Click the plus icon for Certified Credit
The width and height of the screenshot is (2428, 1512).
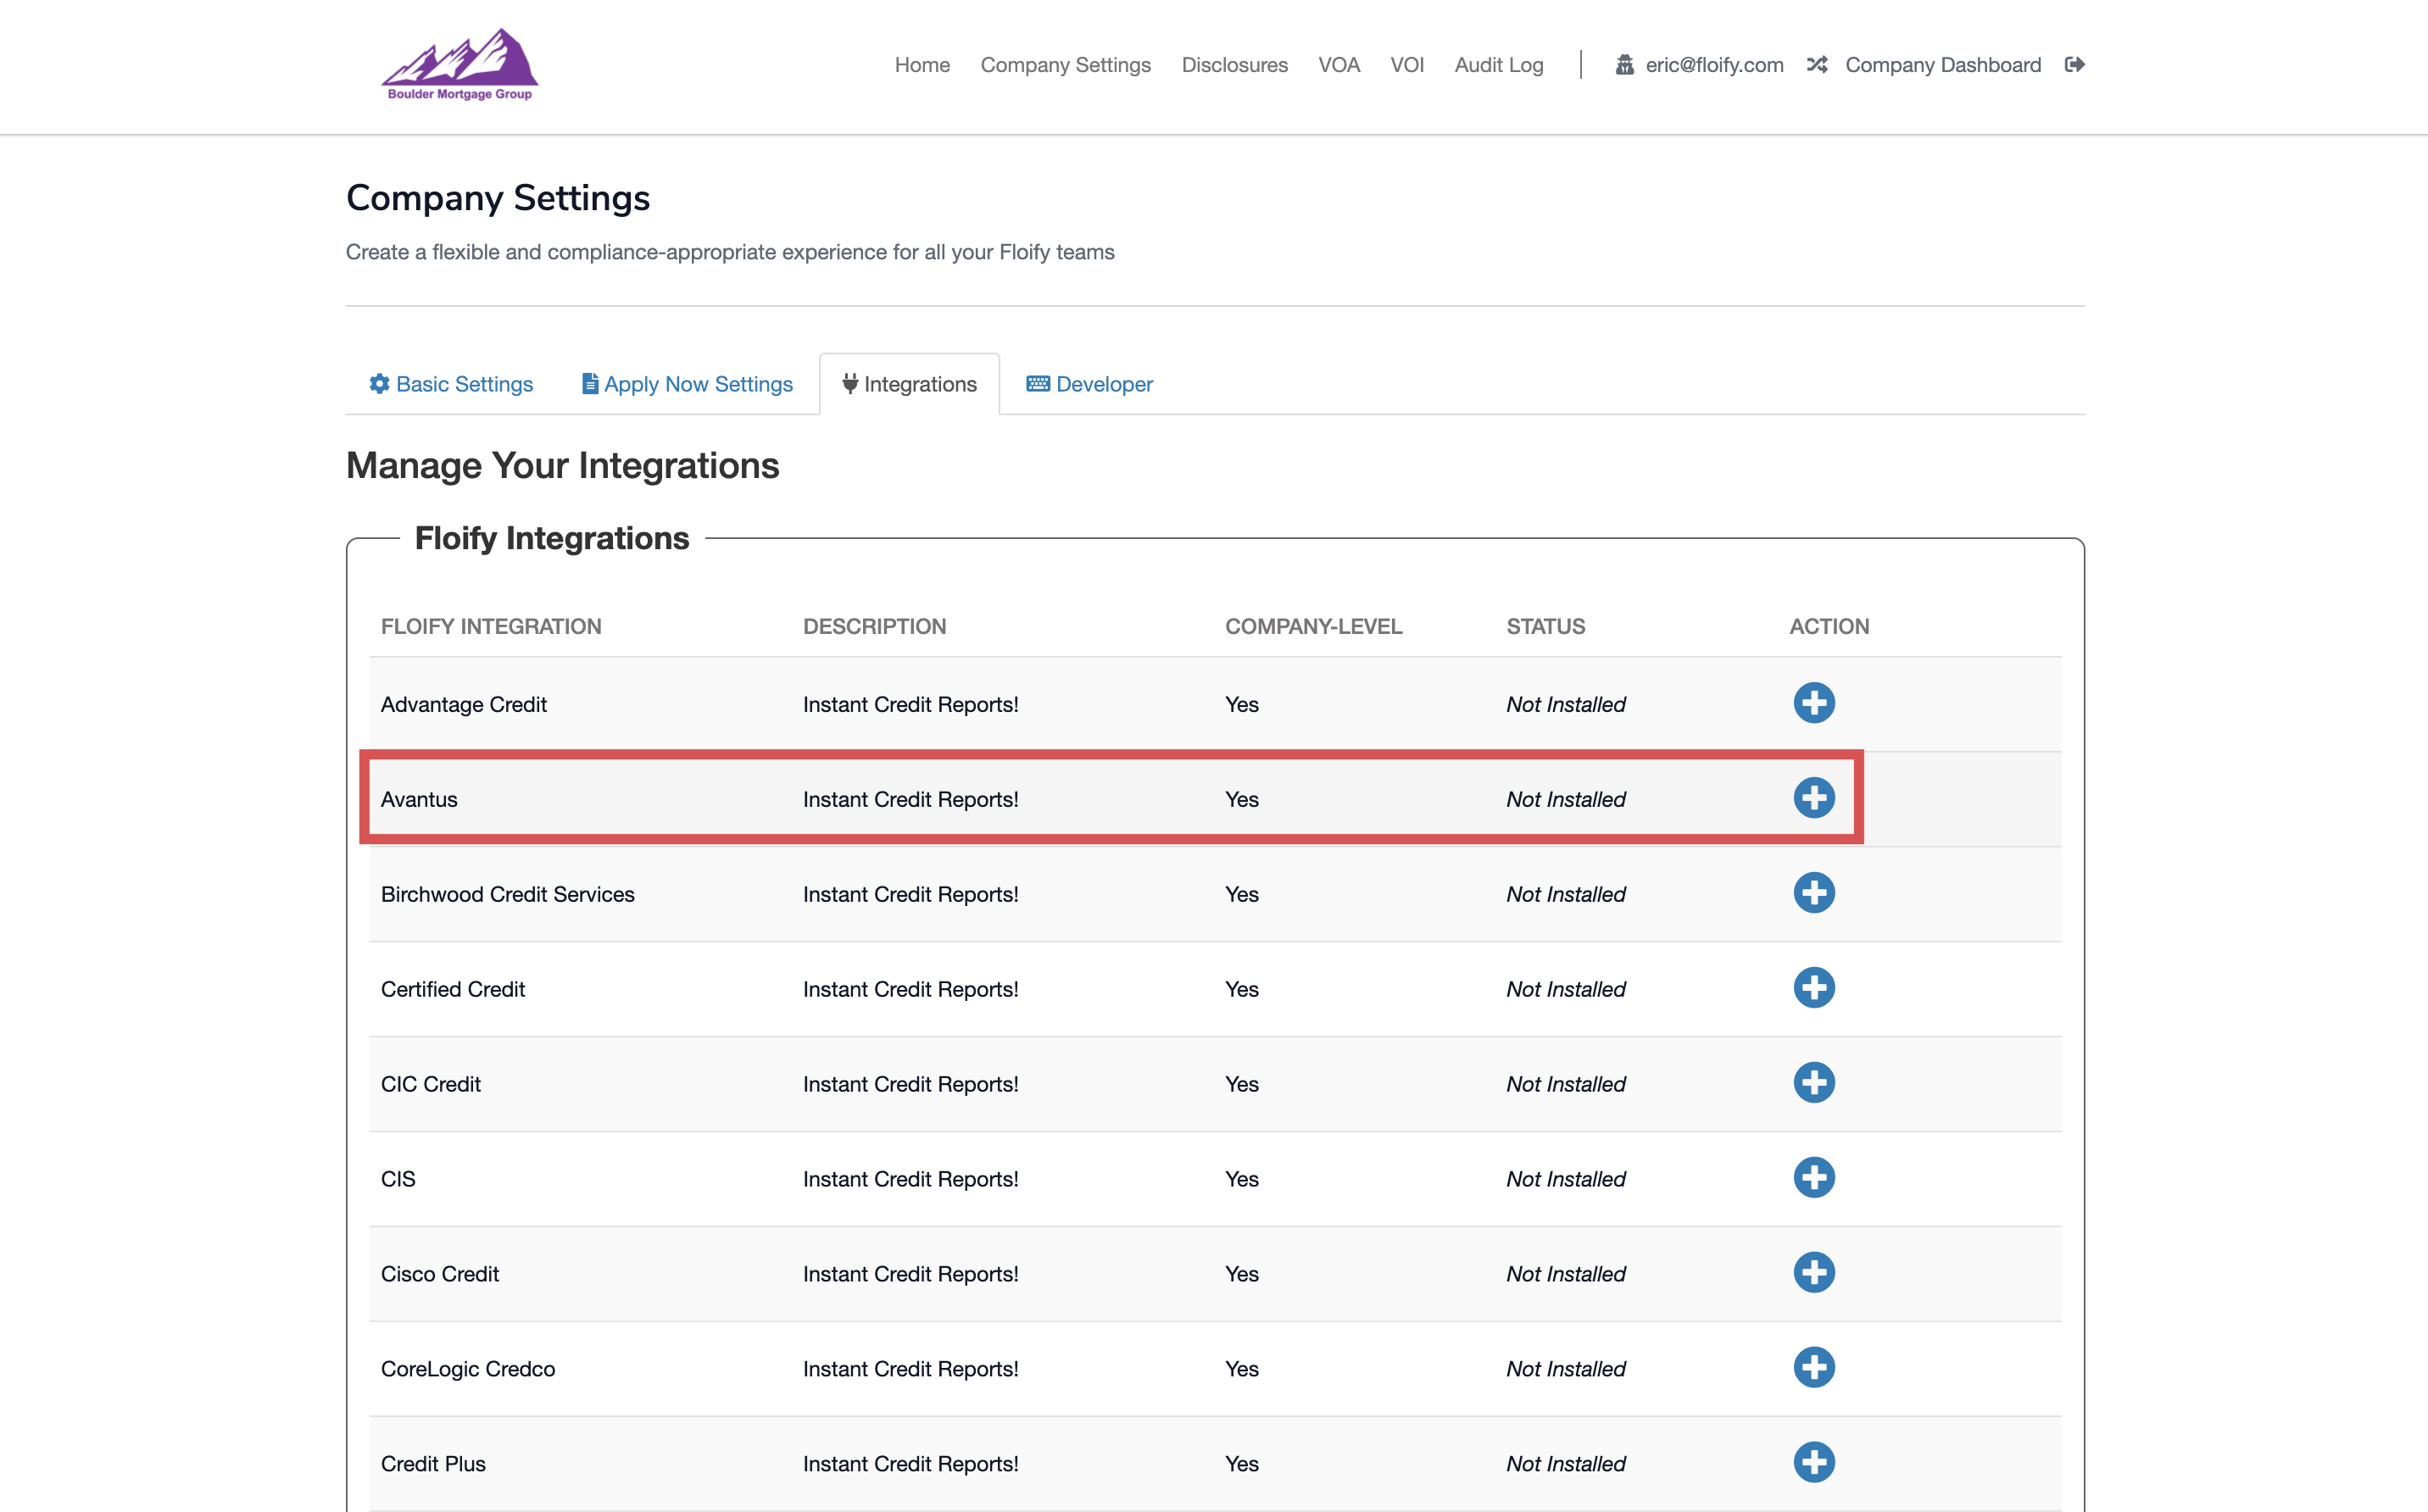coord(1813,988)
